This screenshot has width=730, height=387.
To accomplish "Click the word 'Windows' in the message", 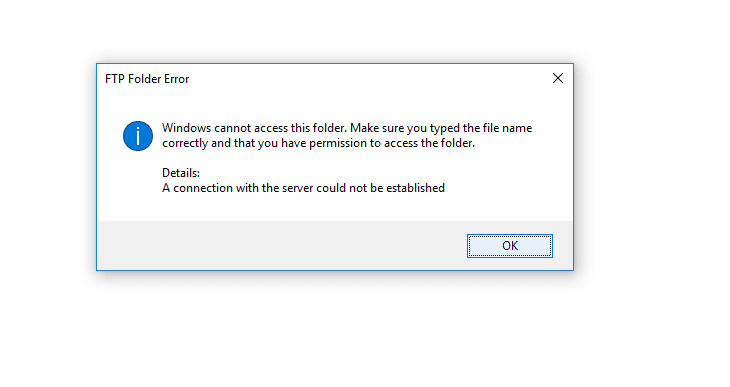I will click(x=186, y=128).
